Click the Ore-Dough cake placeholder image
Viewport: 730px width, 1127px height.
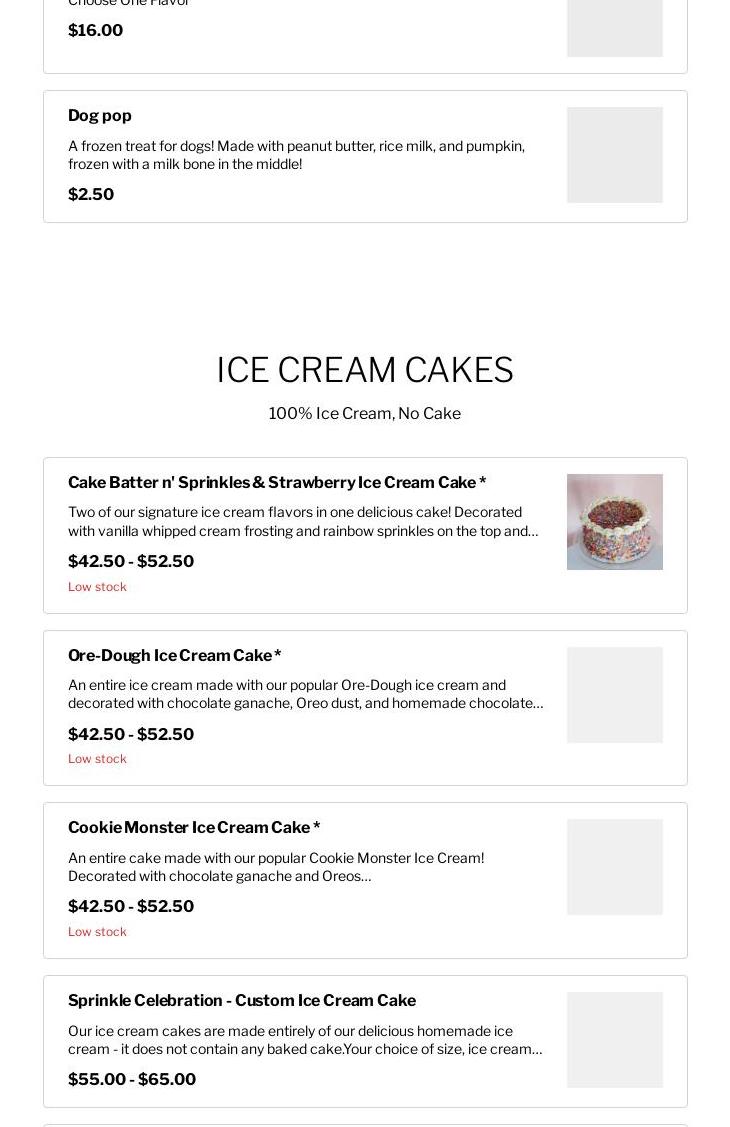coord(614,694)
